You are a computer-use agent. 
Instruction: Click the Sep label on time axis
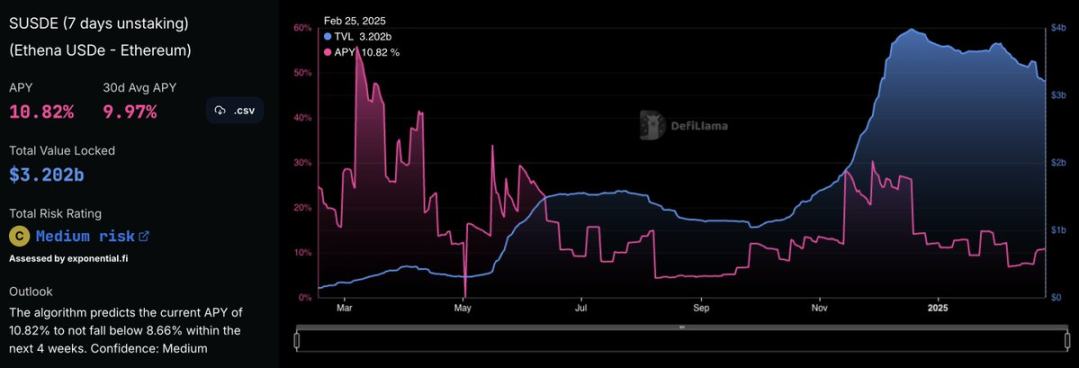pyautogui.click(x=701, y=309)
